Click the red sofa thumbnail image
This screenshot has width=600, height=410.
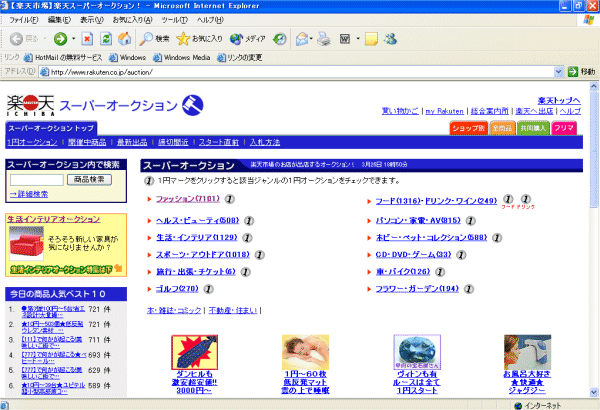pyautogui.click(x=26, y=241)
